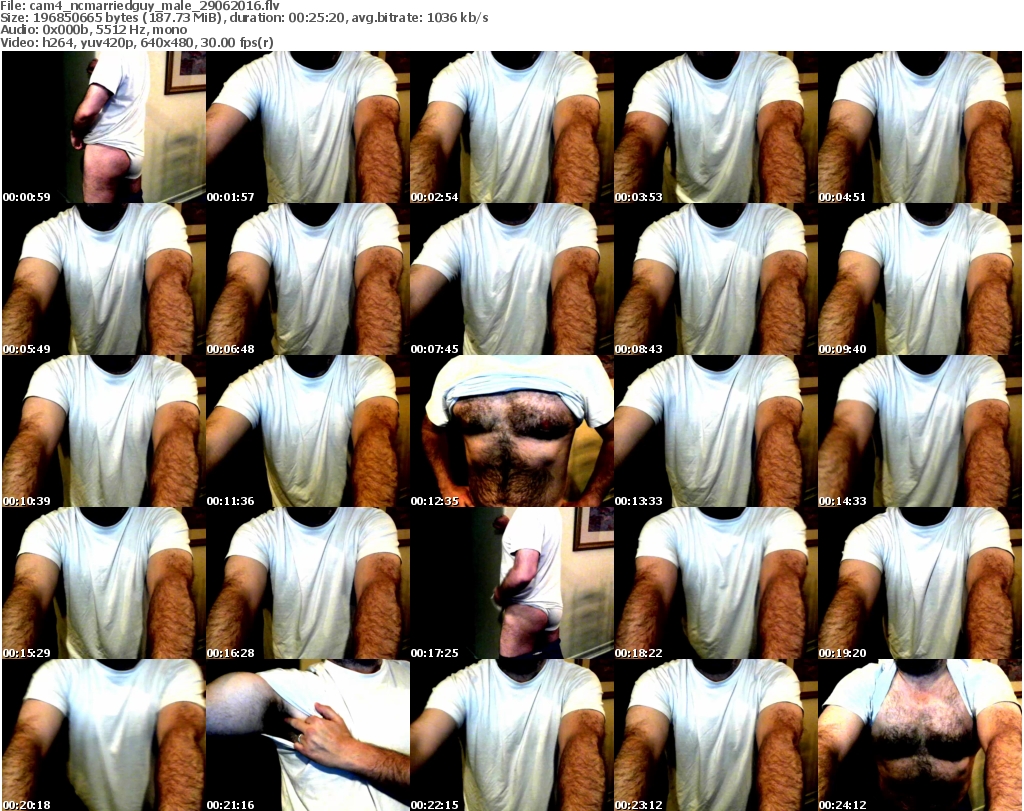
Task: Select the thumbnail stamped 00:08:43
Action: [716, 279]
